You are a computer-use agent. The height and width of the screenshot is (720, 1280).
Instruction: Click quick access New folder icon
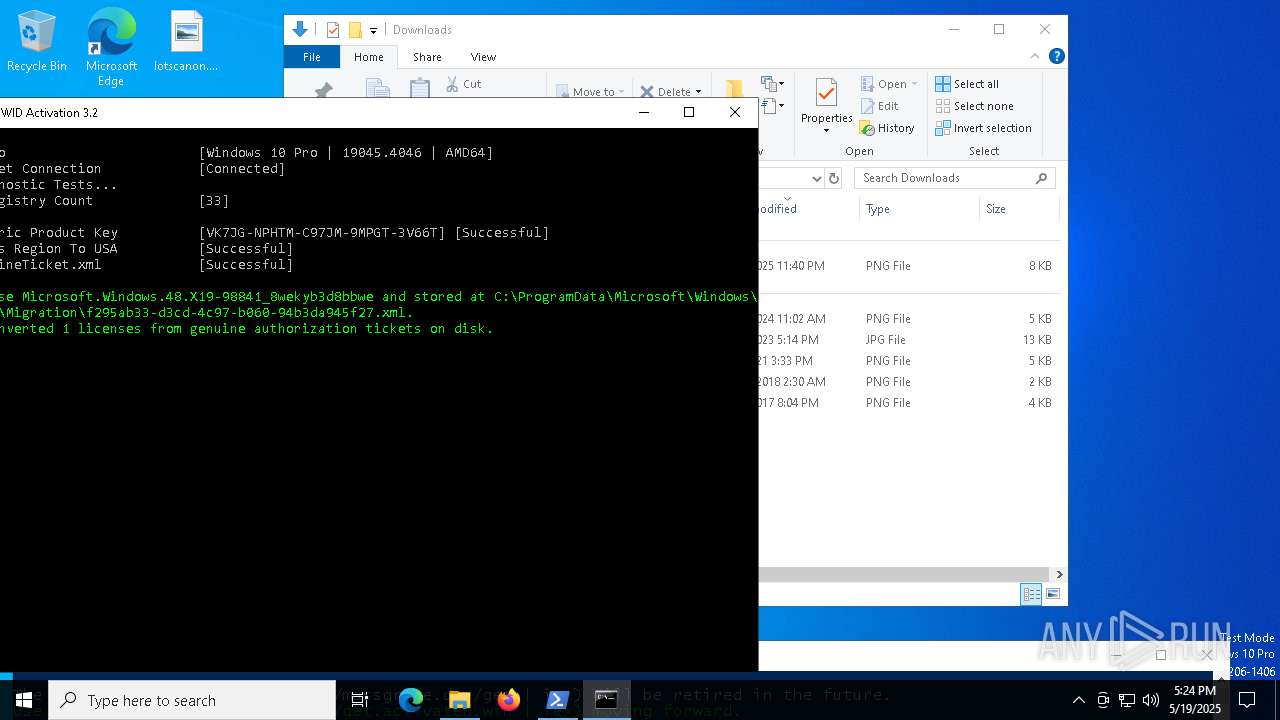(355, 30)
